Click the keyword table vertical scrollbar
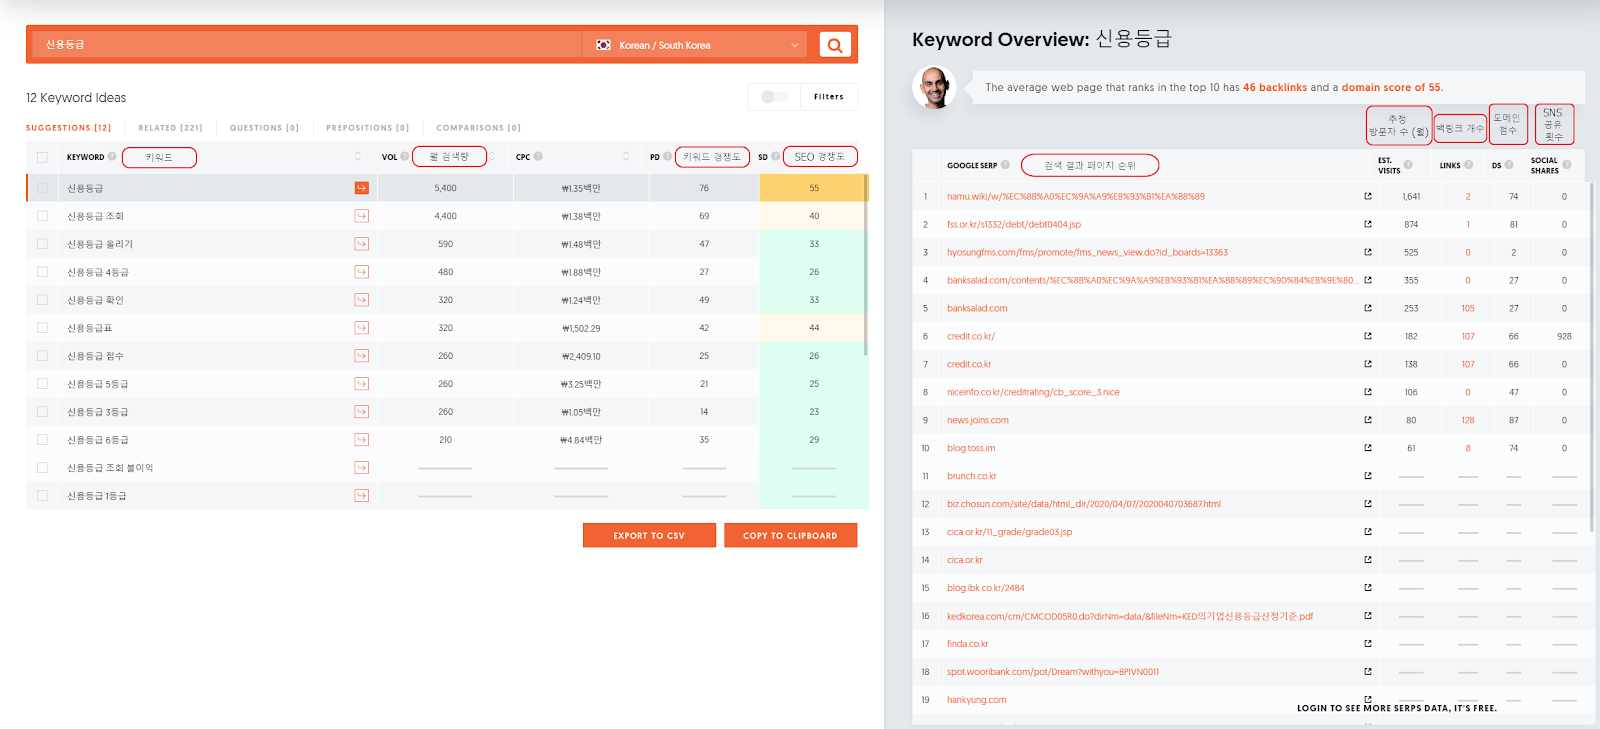Screen dimensions: 1600x729 click(x=865, y=265)
